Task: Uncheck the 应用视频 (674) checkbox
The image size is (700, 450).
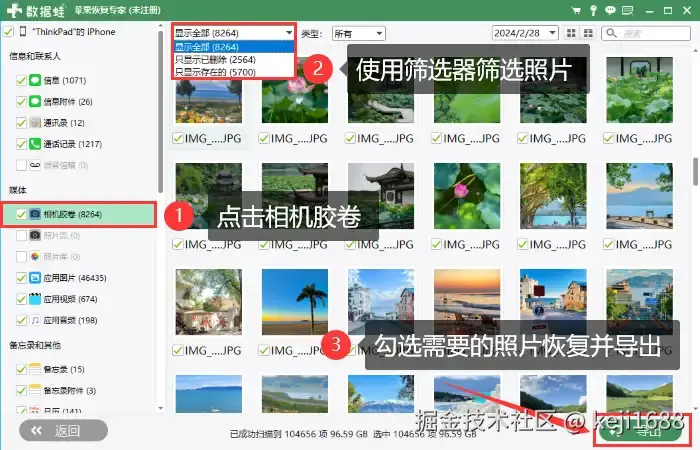Action: 21,299
